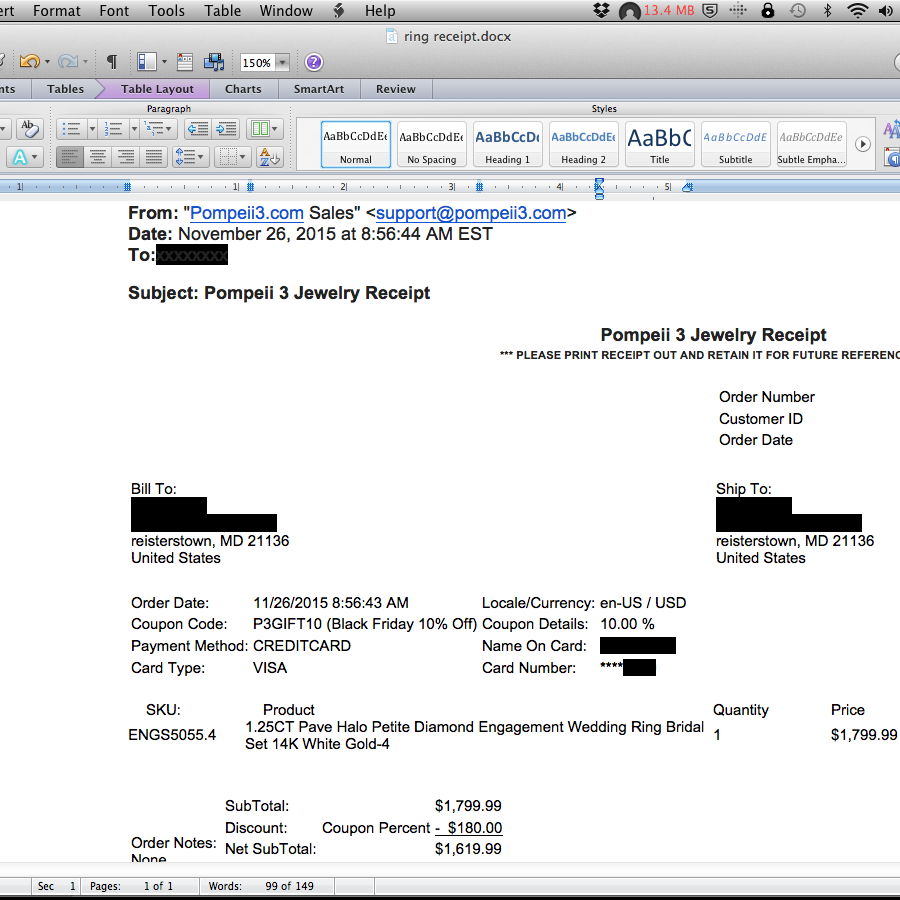This screenshot has width=900, height=900.
Task: Click the Dropbox icon in menu bar
Action: pyautogui.click(x=601, y=11)
